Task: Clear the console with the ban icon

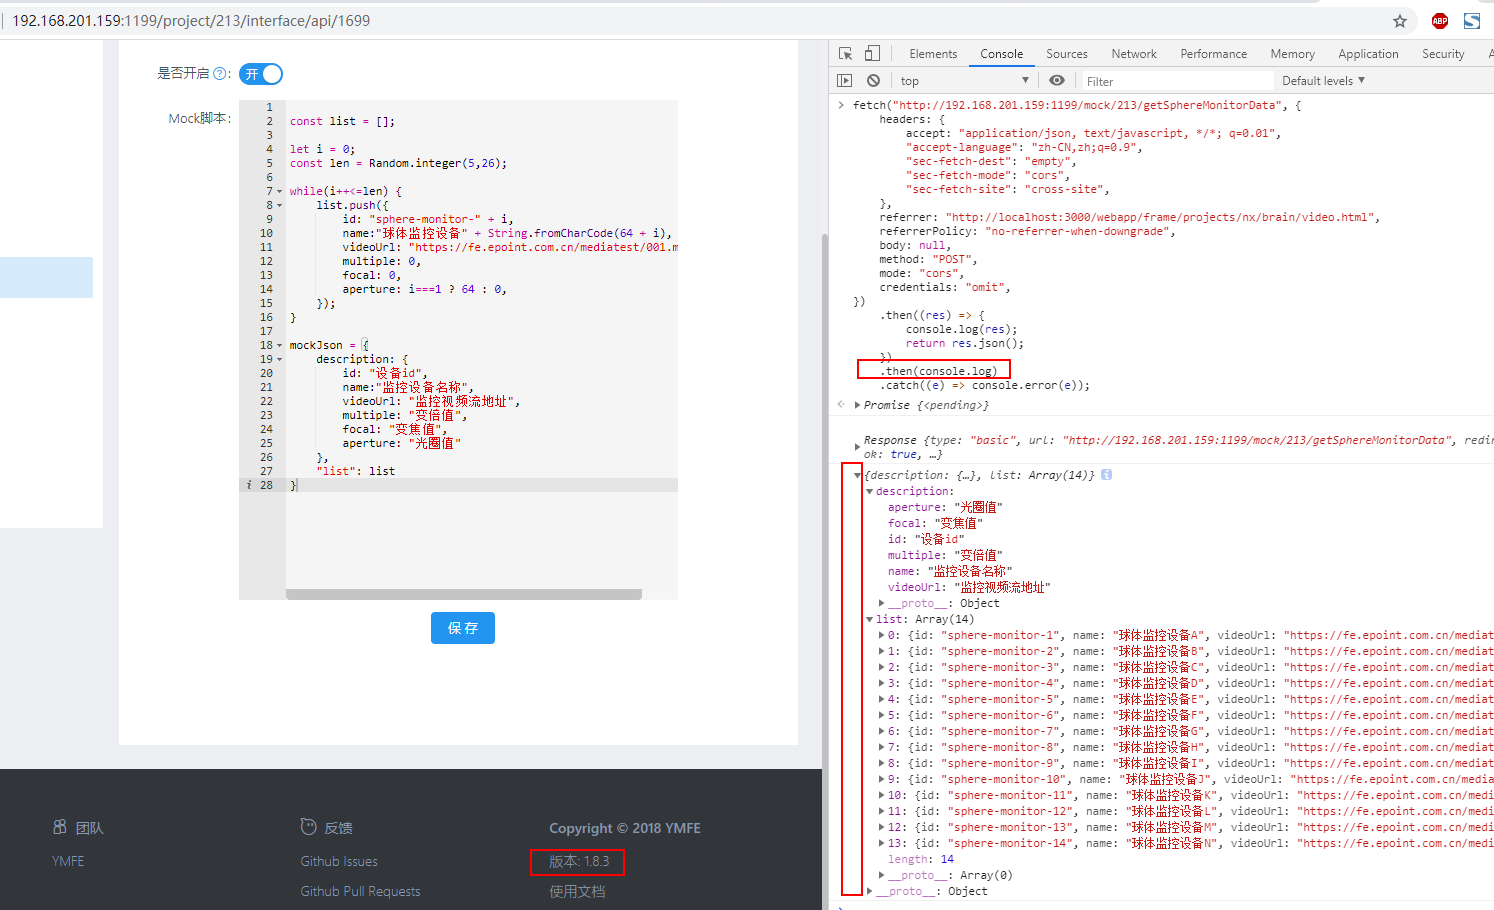Action: click(x=874, y=81)
